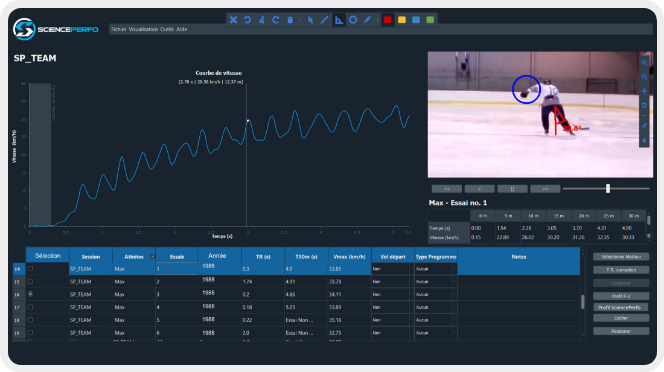The height and width of the screenshot is (372, 664).
Task: Open the Athlètes column filter arrow
Action: [x=152, y=257]
